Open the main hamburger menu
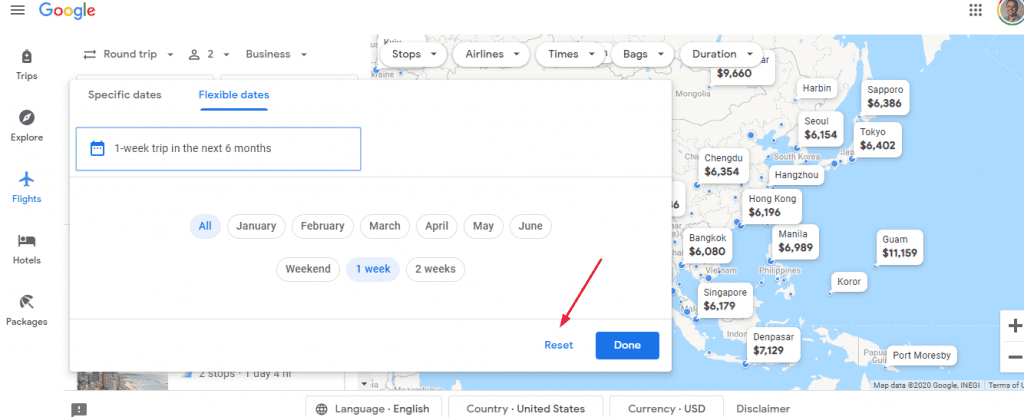 pos(18,10)
